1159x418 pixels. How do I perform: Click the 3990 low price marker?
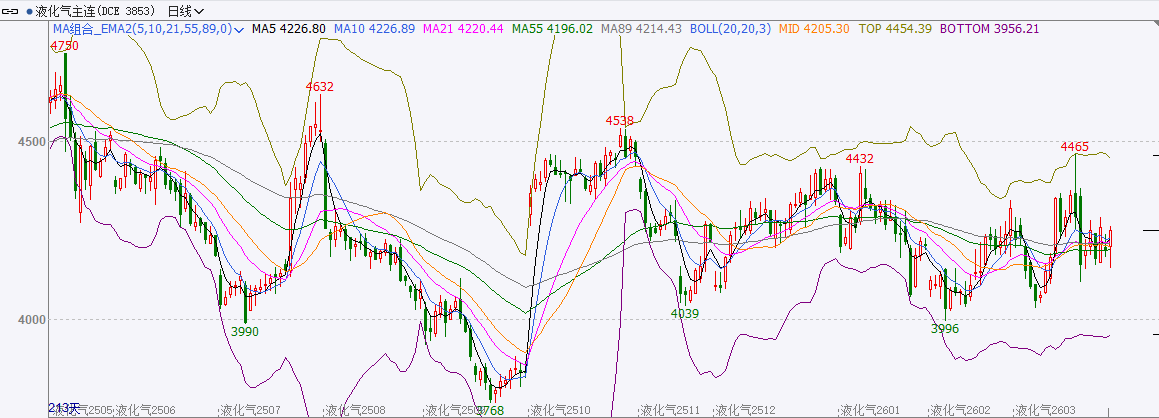pyautogui.click(x=245, y=330)
